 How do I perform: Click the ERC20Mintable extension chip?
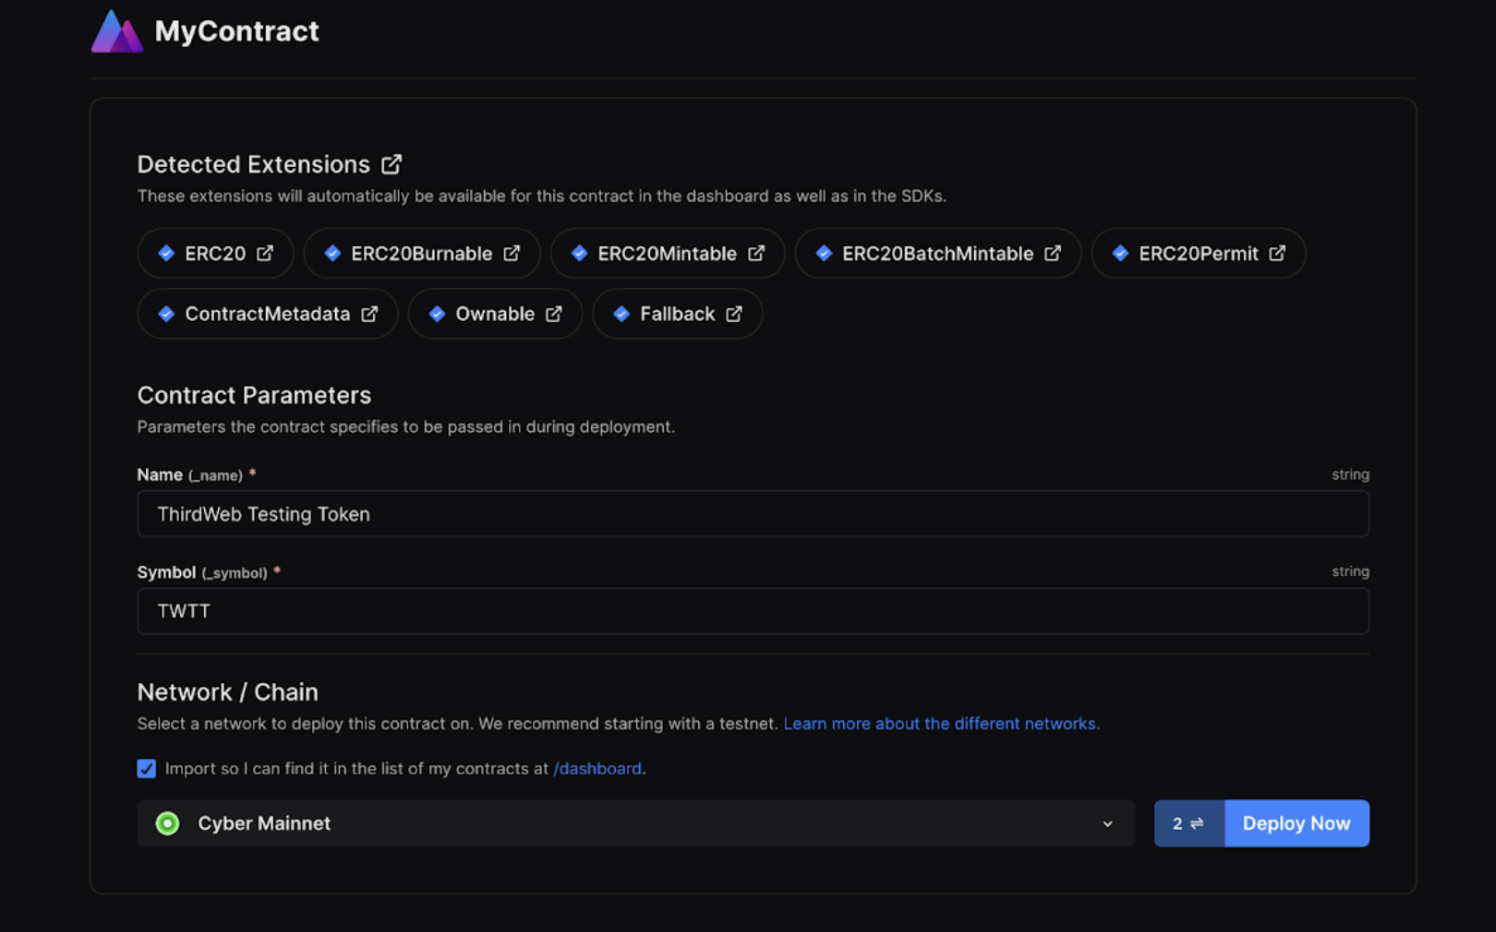click(x=667, y=254)
